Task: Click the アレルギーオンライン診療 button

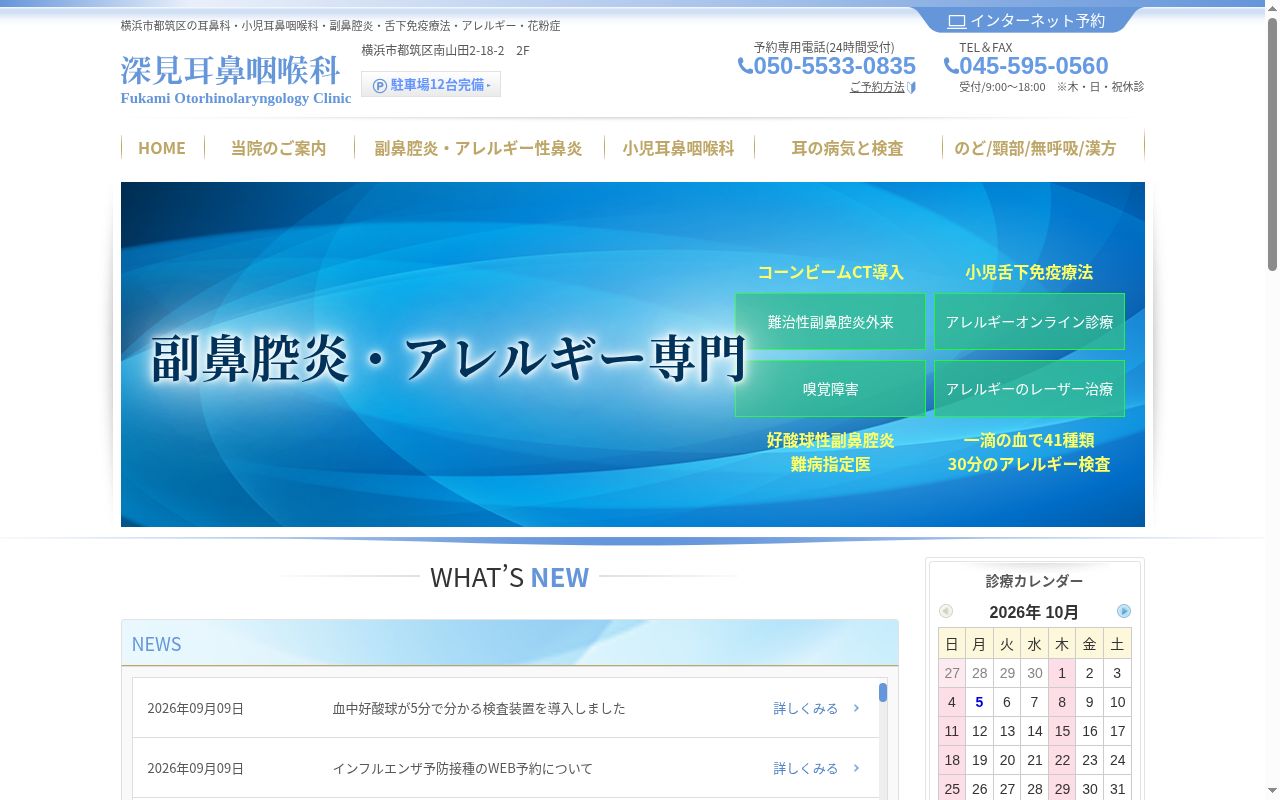Action: point(1029,322)
